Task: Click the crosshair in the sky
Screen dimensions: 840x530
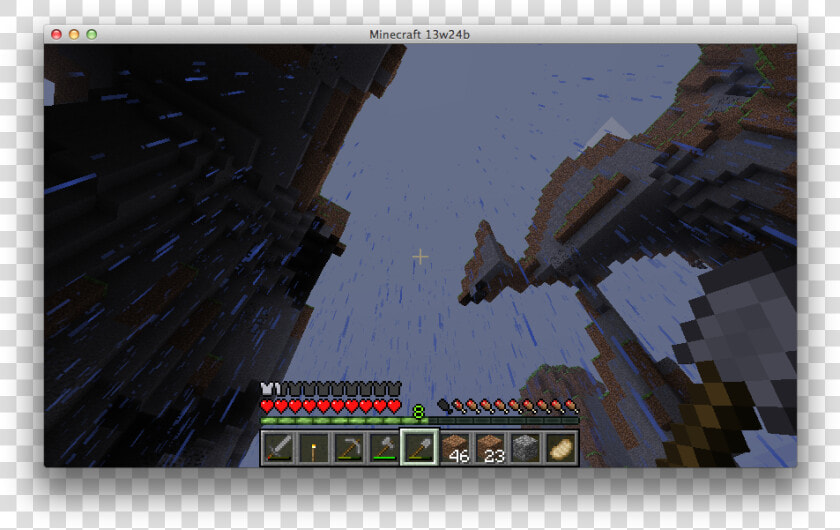Action: click(x=420, y=257)
